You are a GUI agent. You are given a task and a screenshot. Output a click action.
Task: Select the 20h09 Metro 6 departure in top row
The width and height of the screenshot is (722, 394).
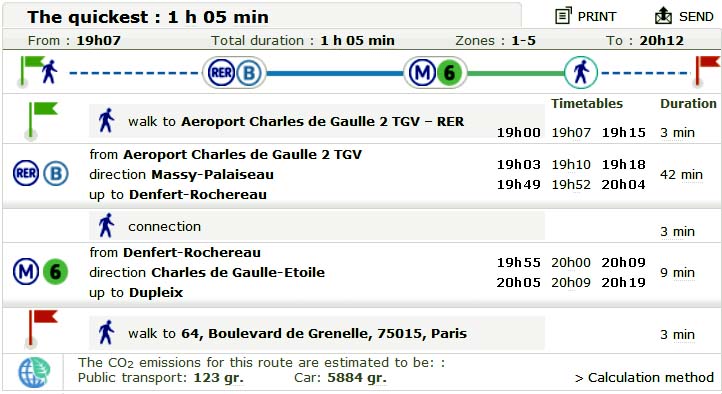click(x=623, y=262)
